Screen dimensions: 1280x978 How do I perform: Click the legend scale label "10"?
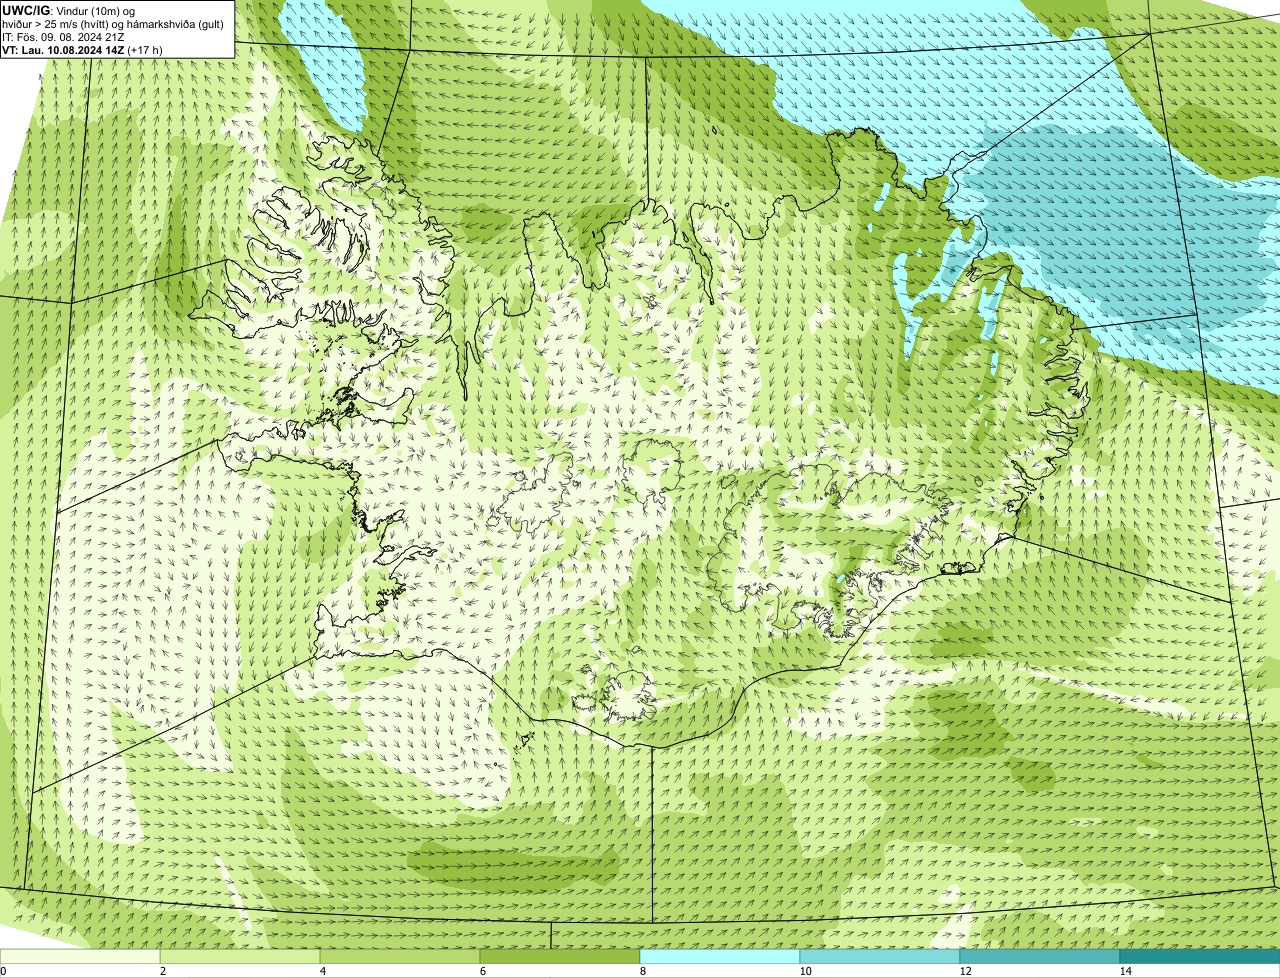(805, 971)
